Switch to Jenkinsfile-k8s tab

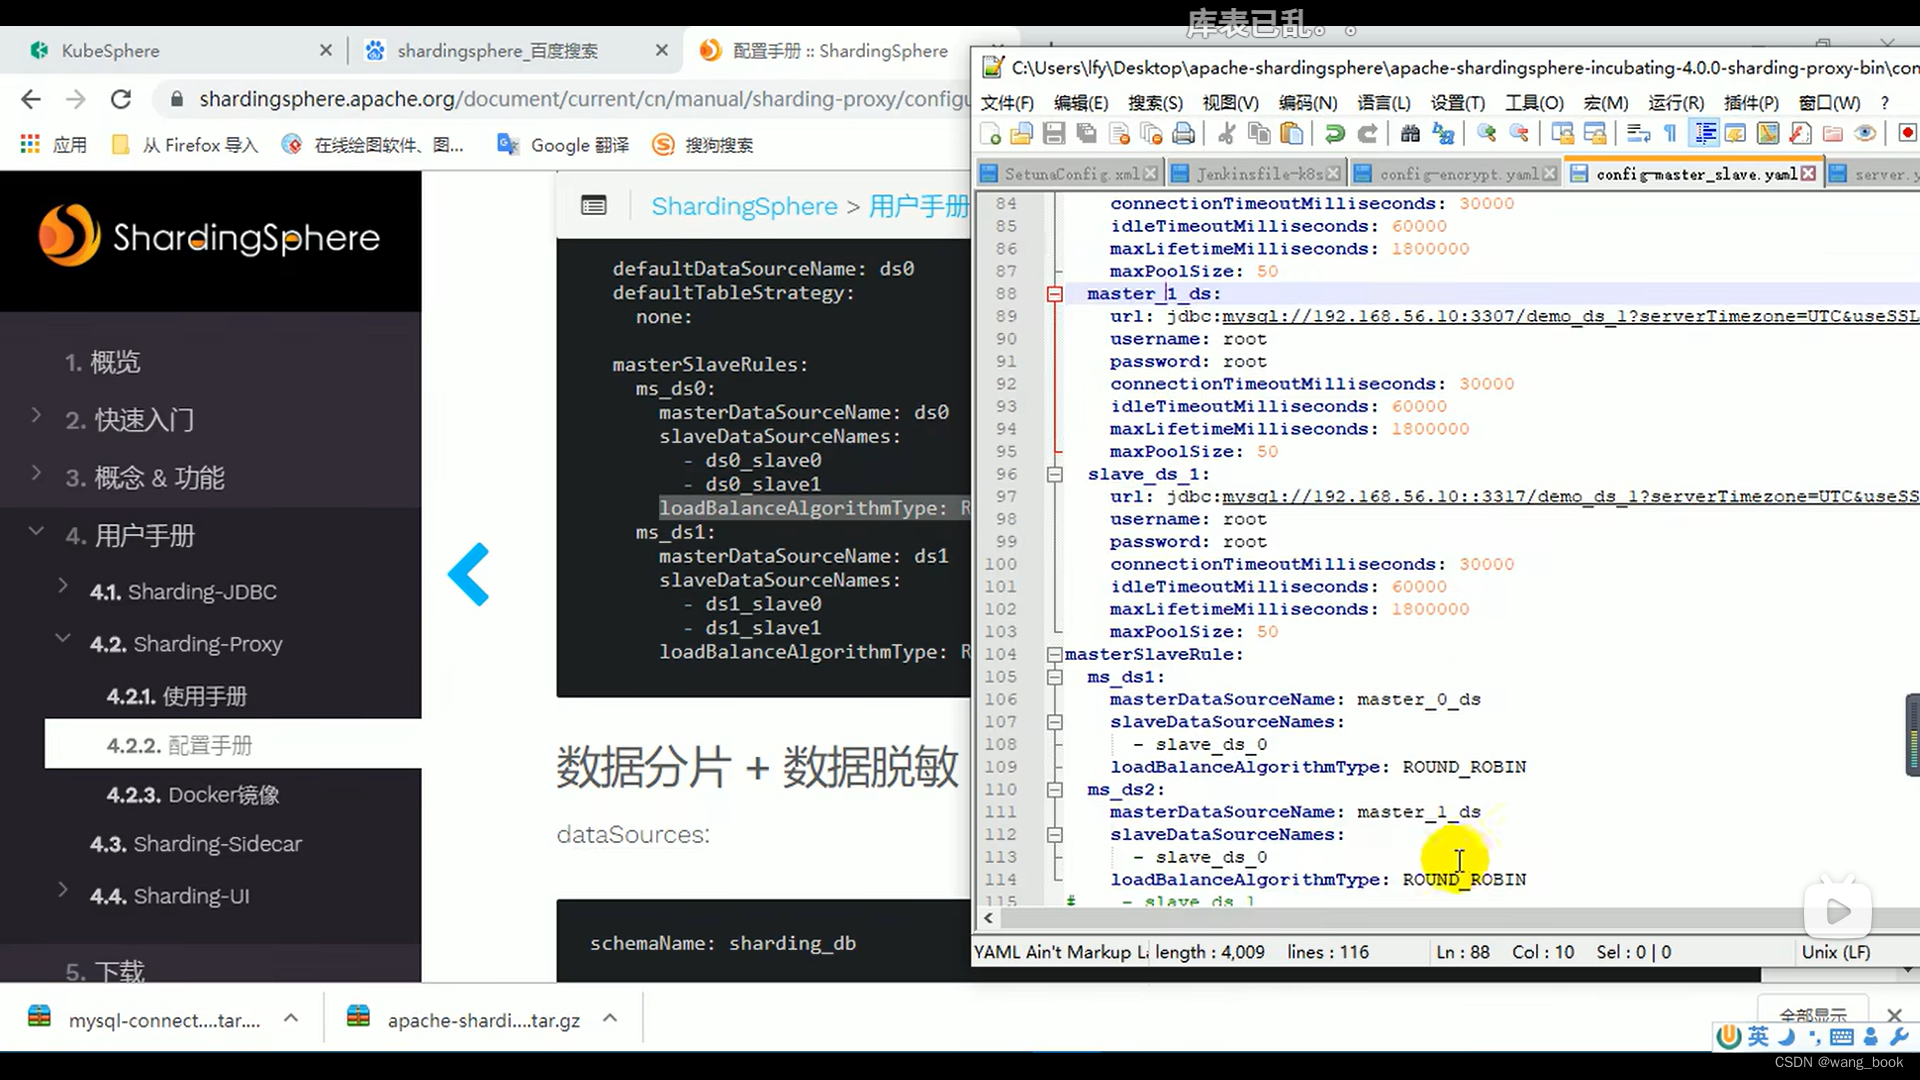pos(1257,174)
